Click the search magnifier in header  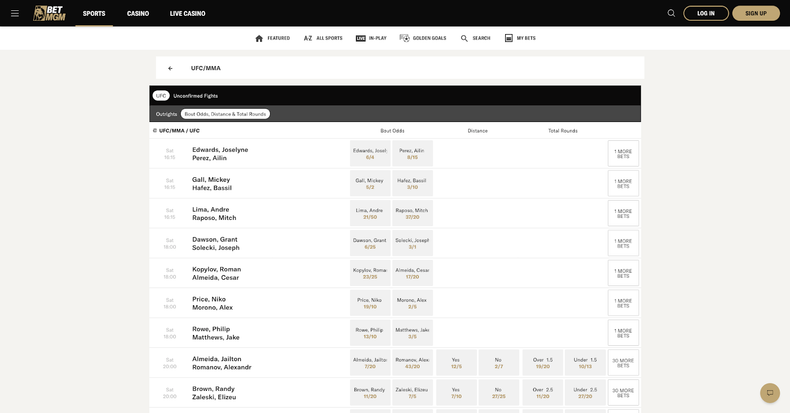[671, 13]
